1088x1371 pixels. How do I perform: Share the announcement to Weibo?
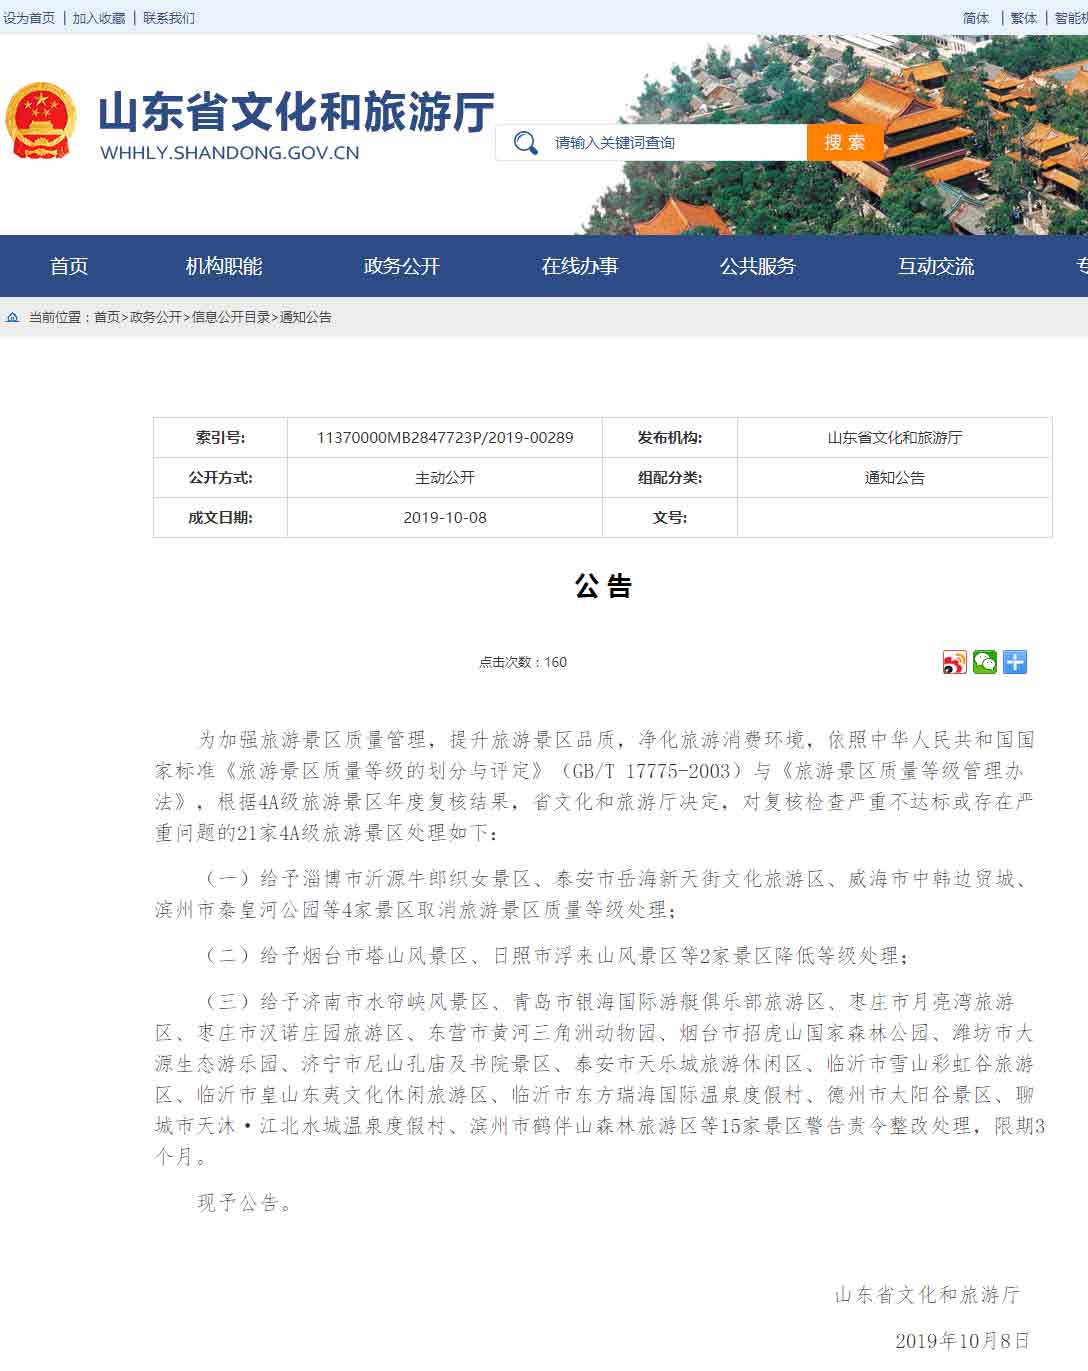(955, 662)
